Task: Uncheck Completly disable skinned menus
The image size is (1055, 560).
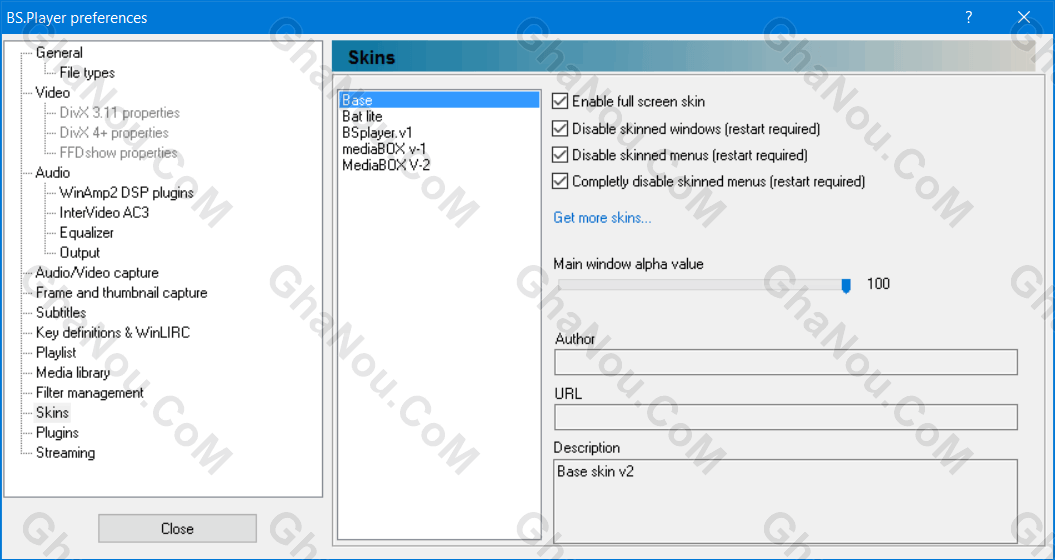Action: [560, 181]
